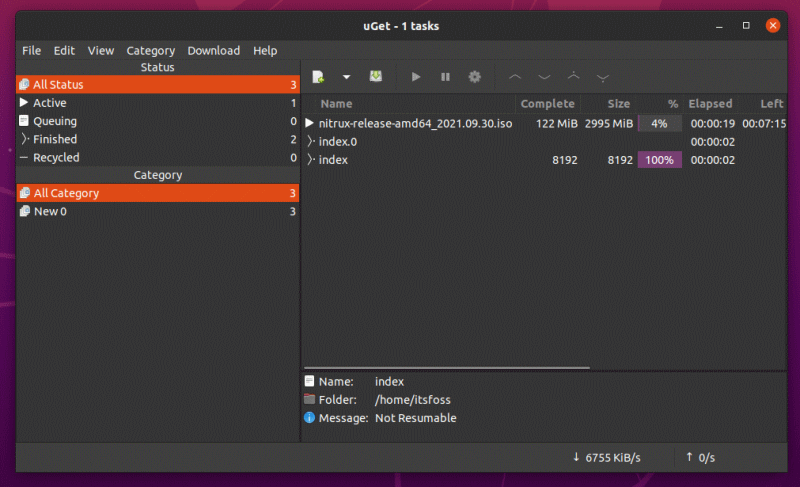Open download properties gear icon
The height and width of the screenshot is (487, 800).
click(474, 77)
